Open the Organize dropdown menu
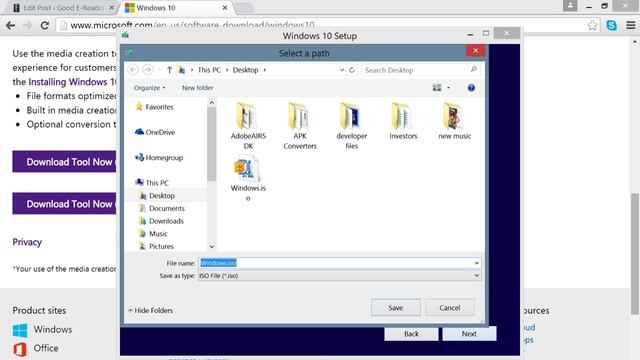The image size is (640, 360). click(149, 88)
